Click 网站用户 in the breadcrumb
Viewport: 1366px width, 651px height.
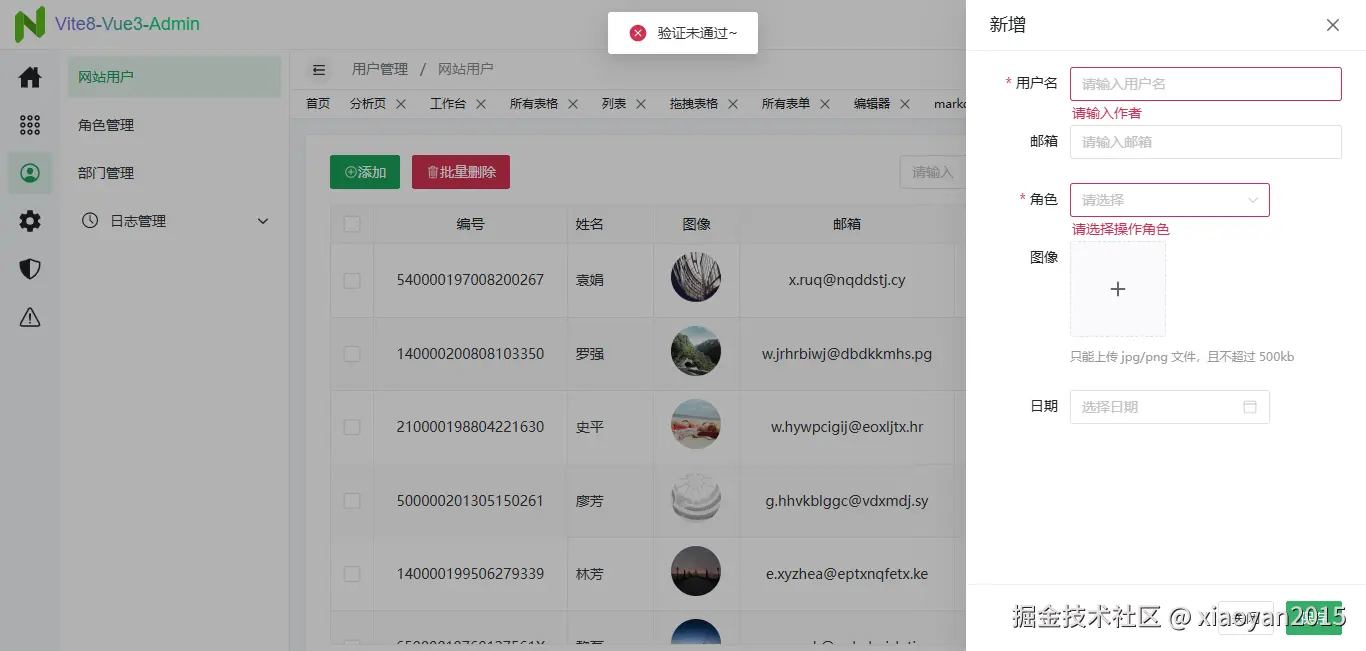pos(466,69)
